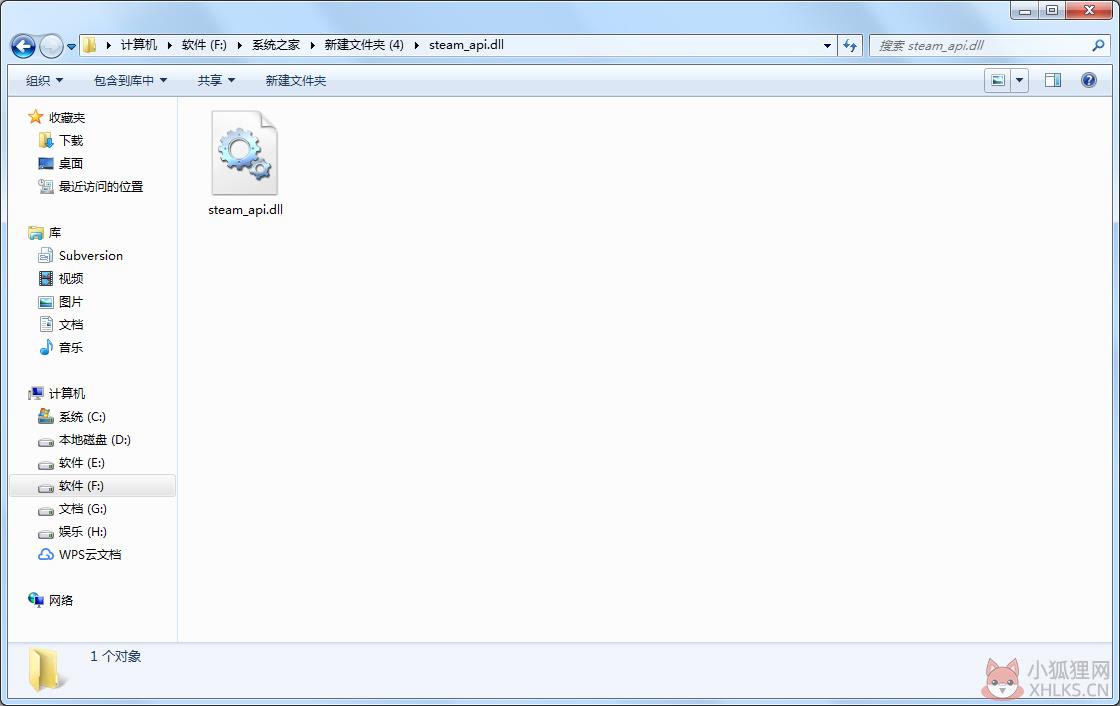Select 网络 in navigation pane

click(61, 600)
